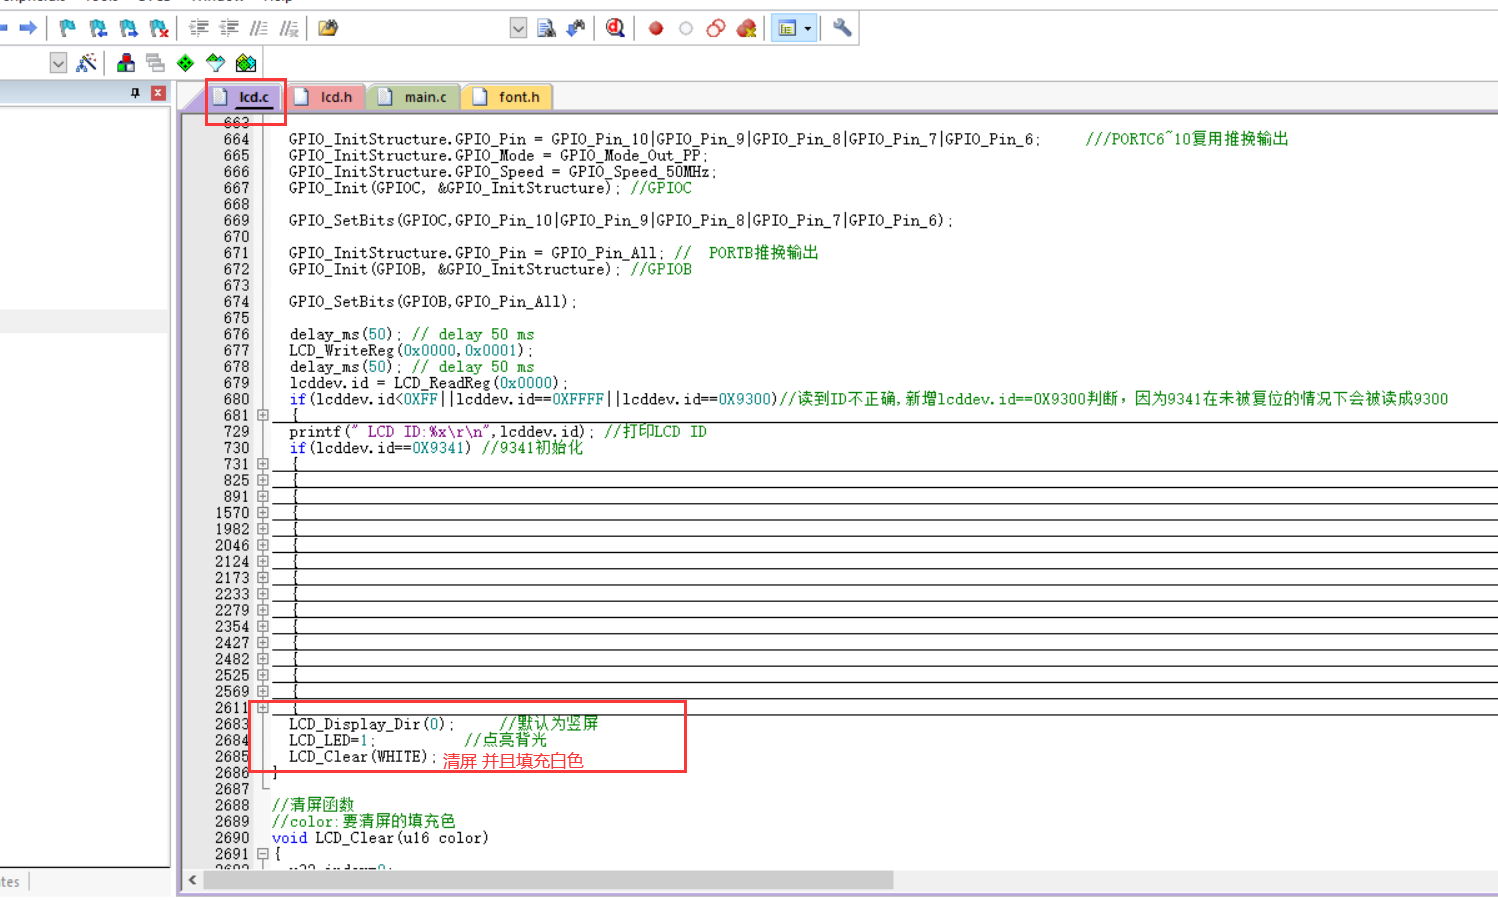
Task: Click the GPIO_Speed_50MHz assignment line
Action: click(502, 172)
